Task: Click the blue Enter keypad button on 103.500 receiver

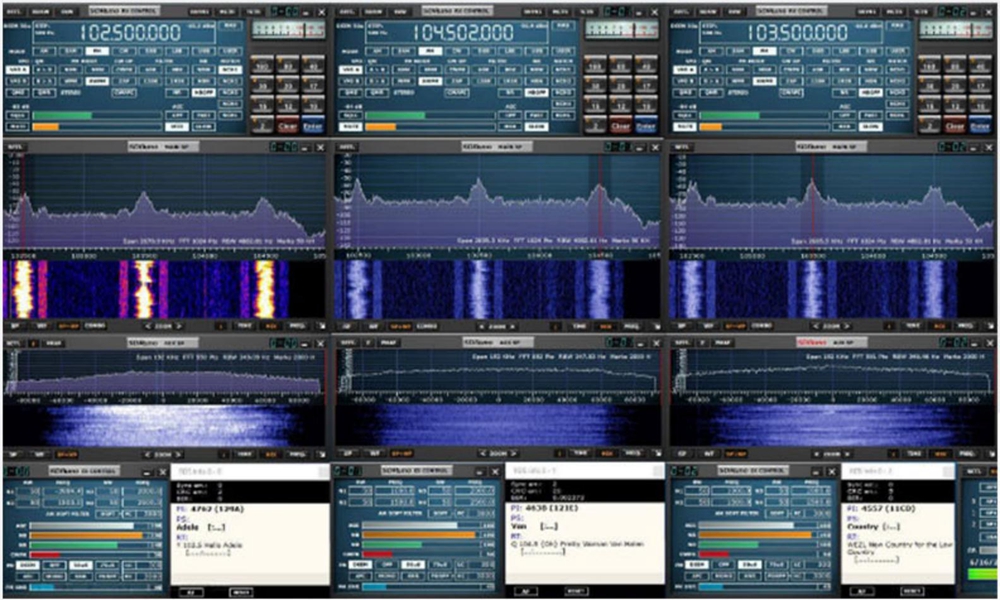Action: pos(980,126)
